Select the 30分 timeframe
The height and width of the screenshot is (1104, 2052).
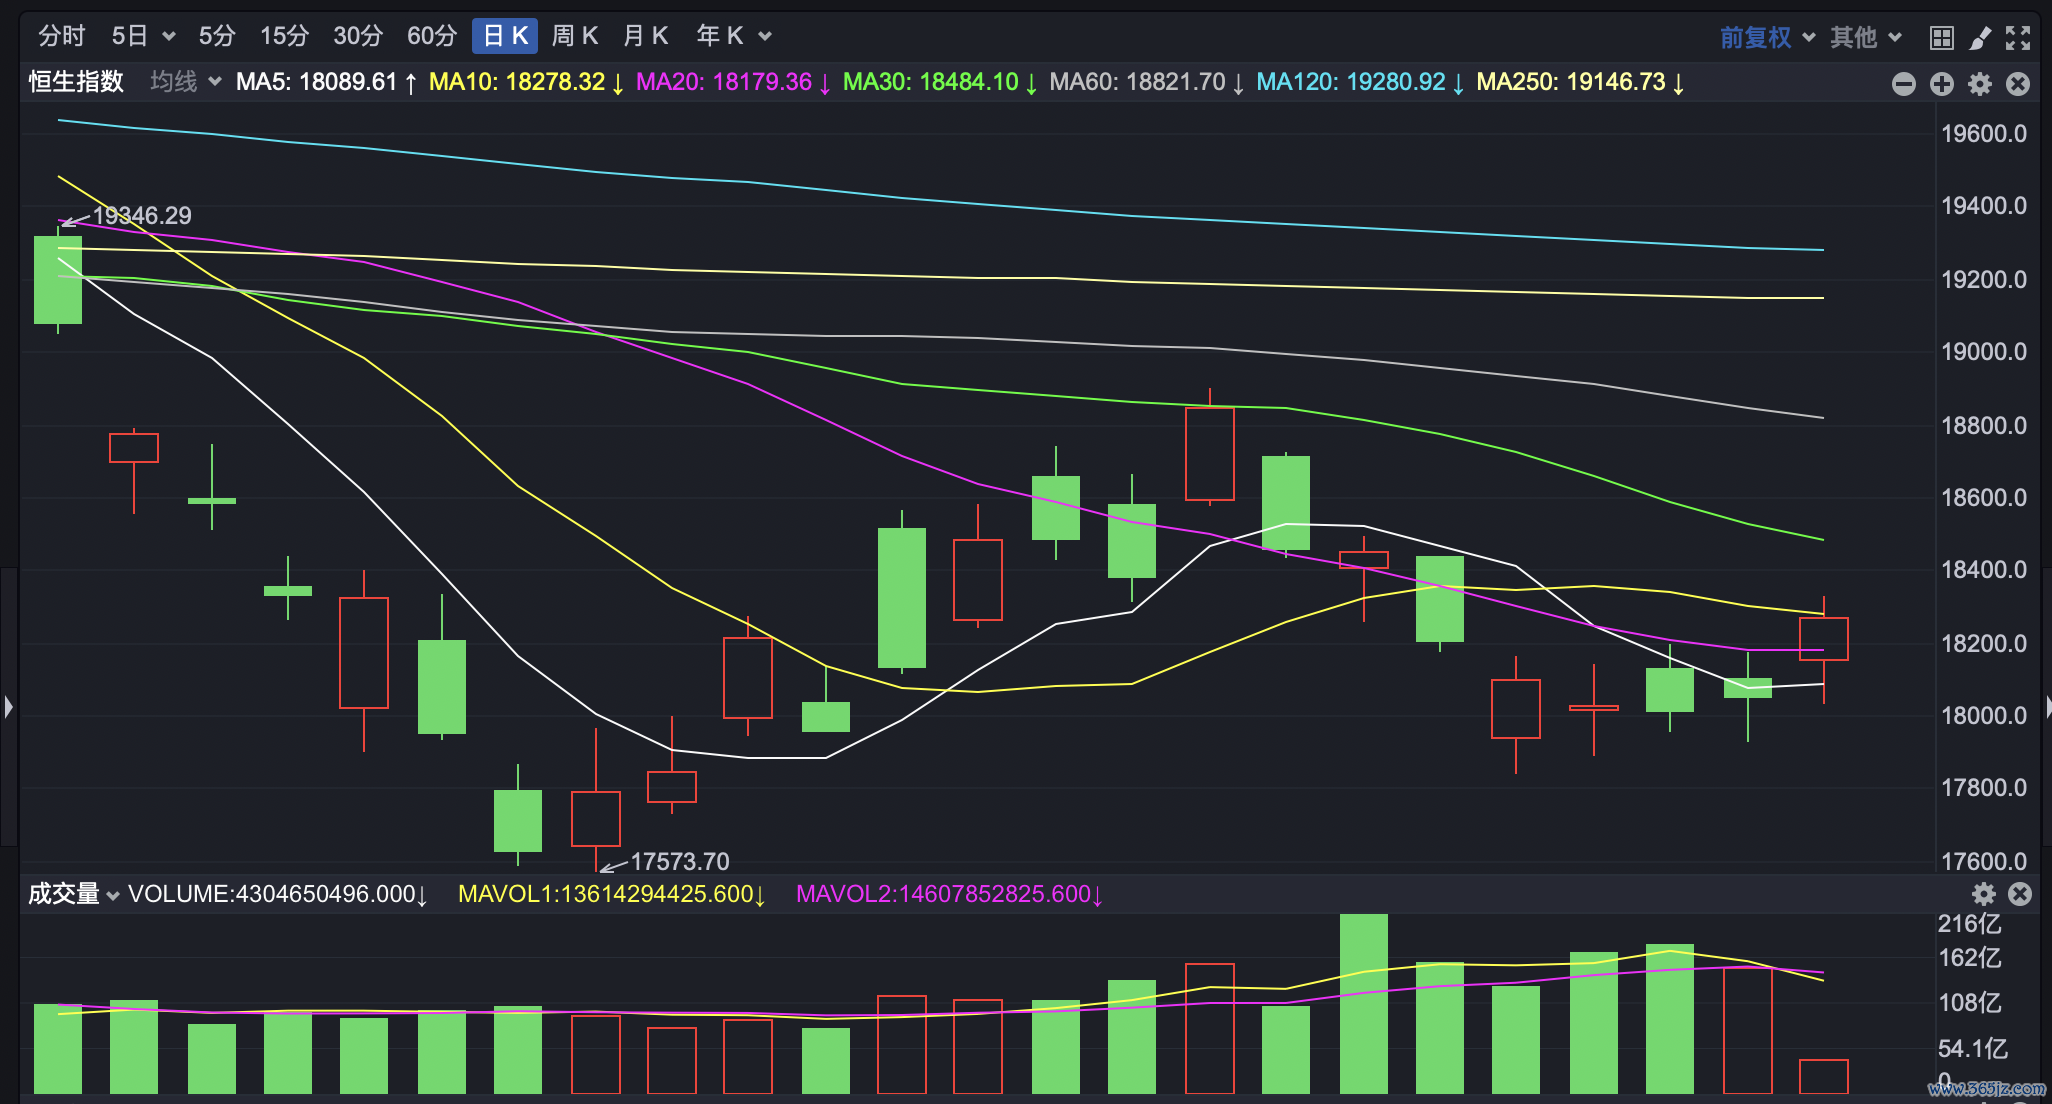358,36
